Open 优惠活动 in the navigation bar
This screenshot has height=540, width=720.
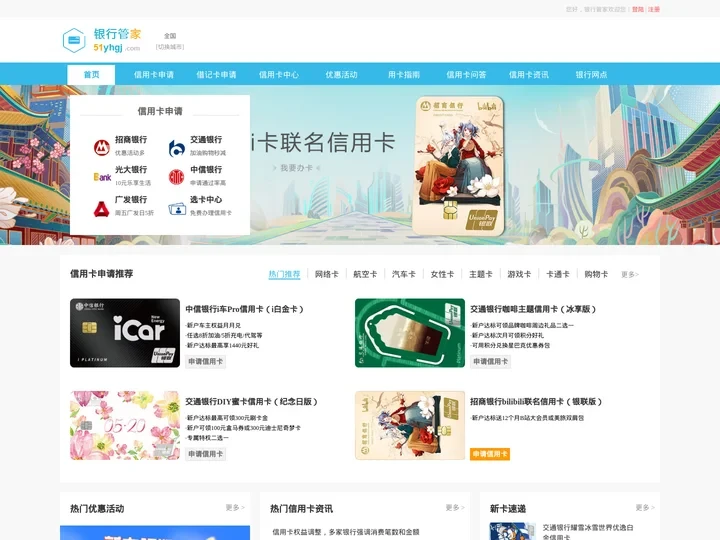(x=341, y=74)
